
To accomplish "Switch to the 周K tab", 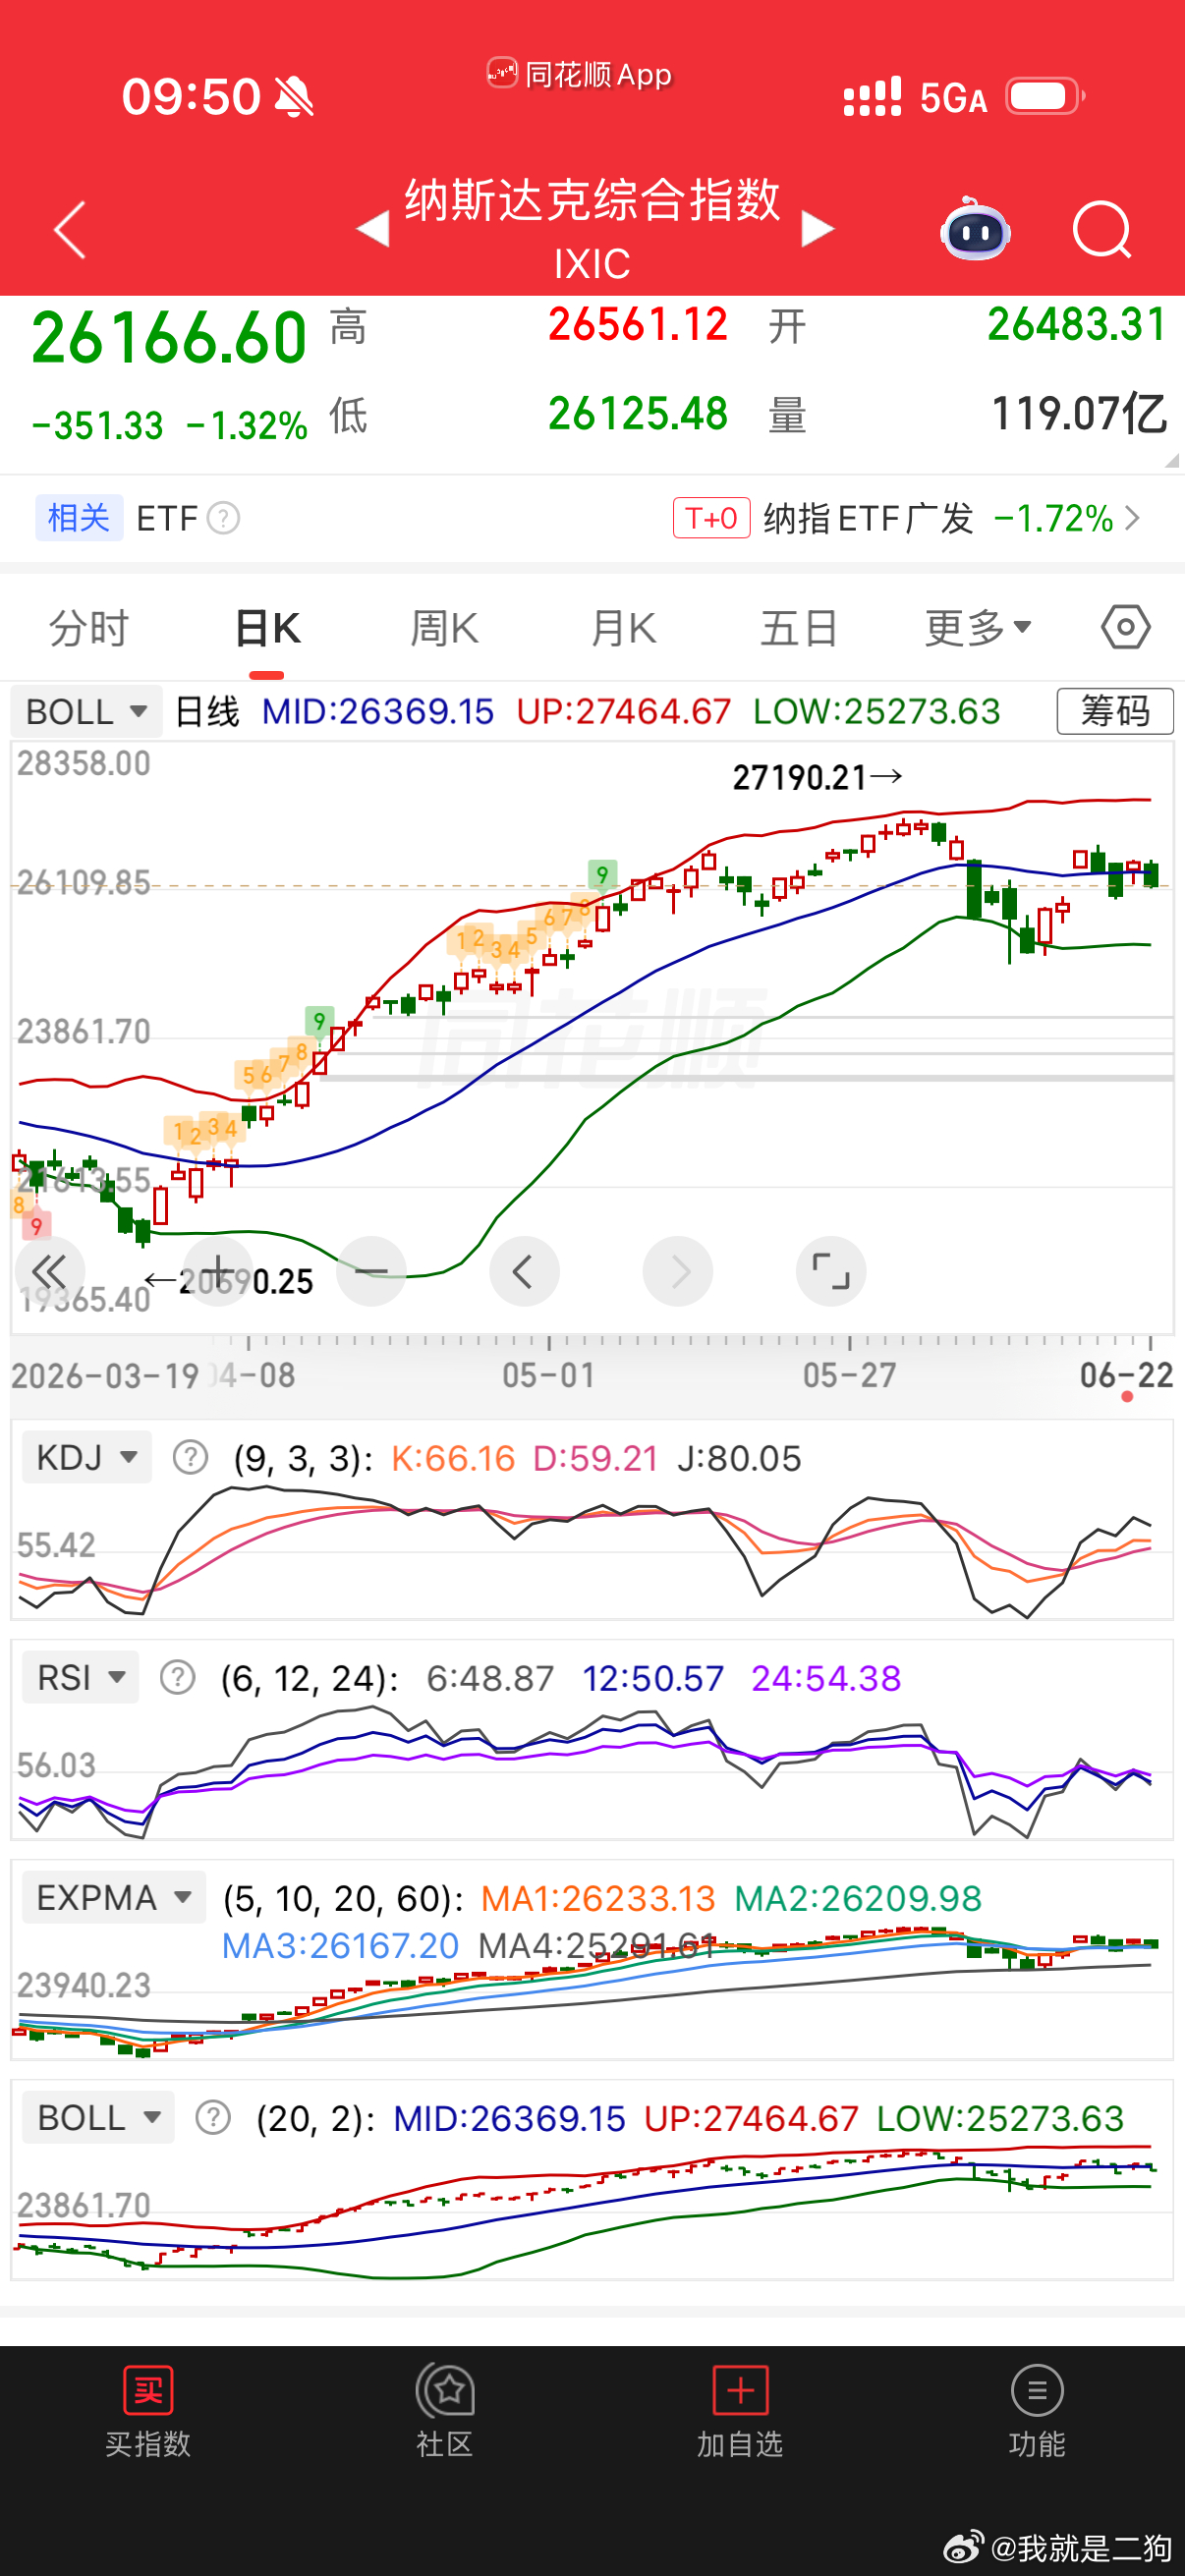I will coord(445,628).
